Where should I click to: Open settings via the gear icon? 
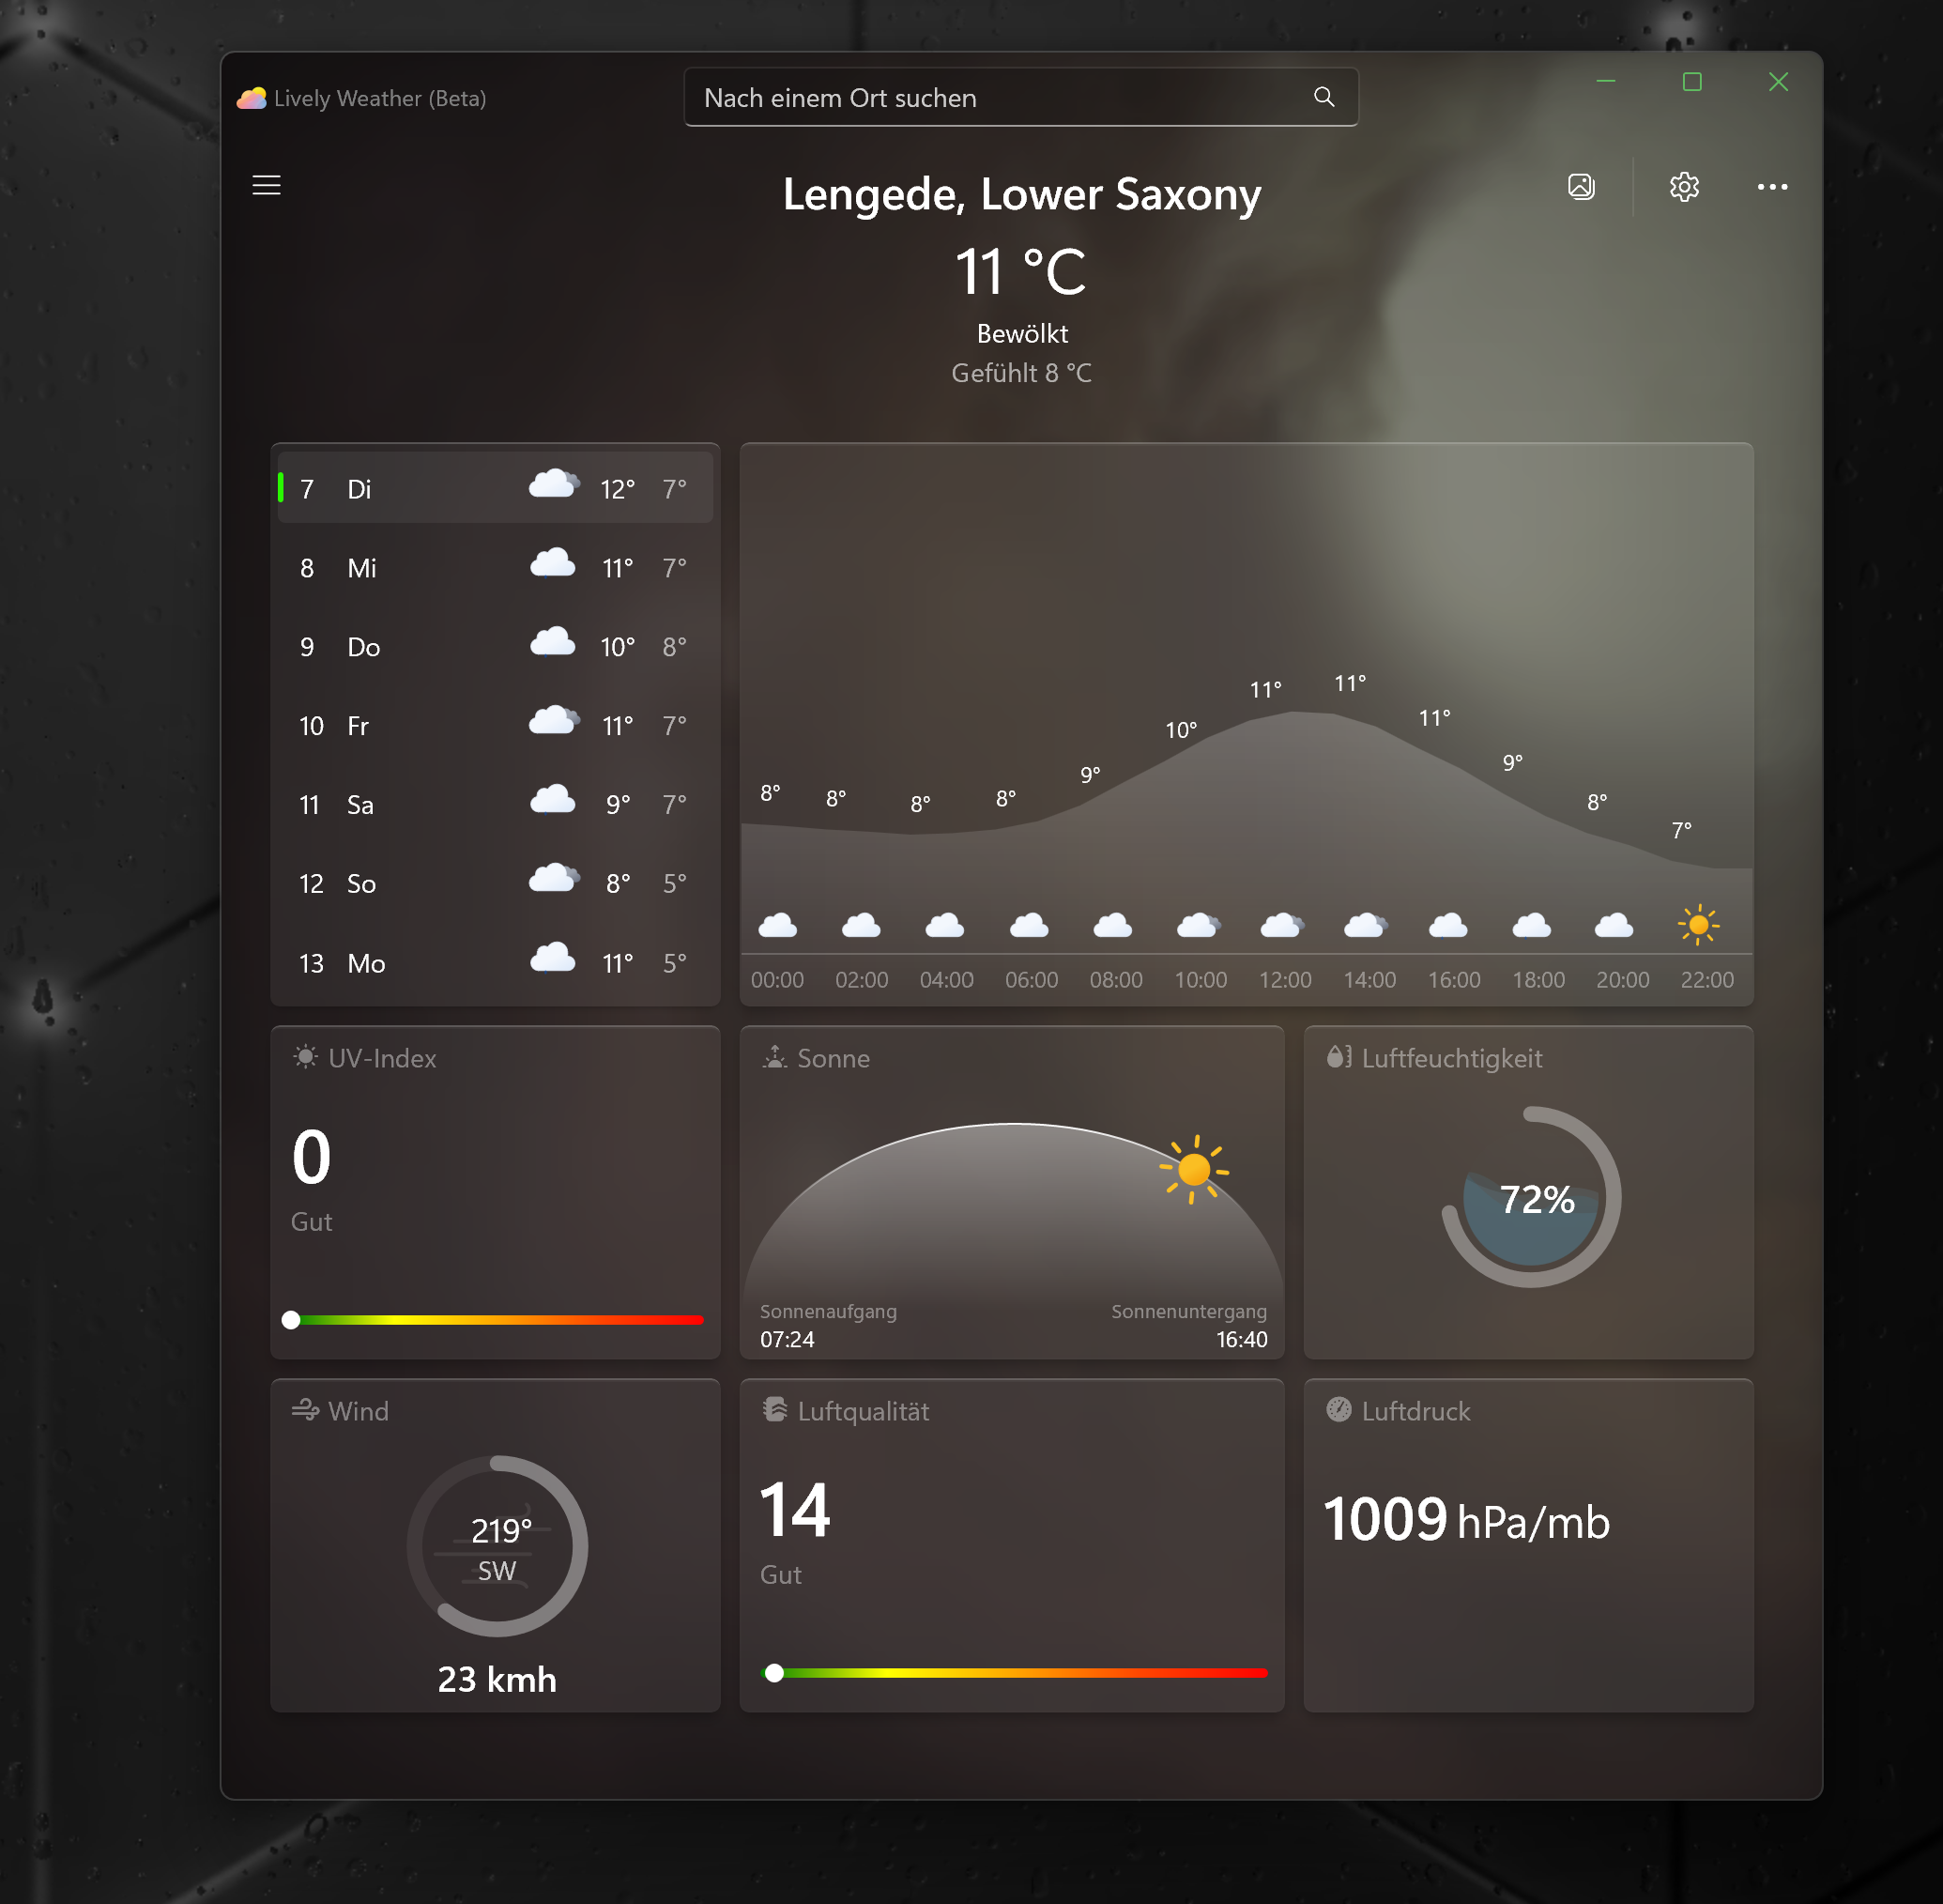[1683, 186]
